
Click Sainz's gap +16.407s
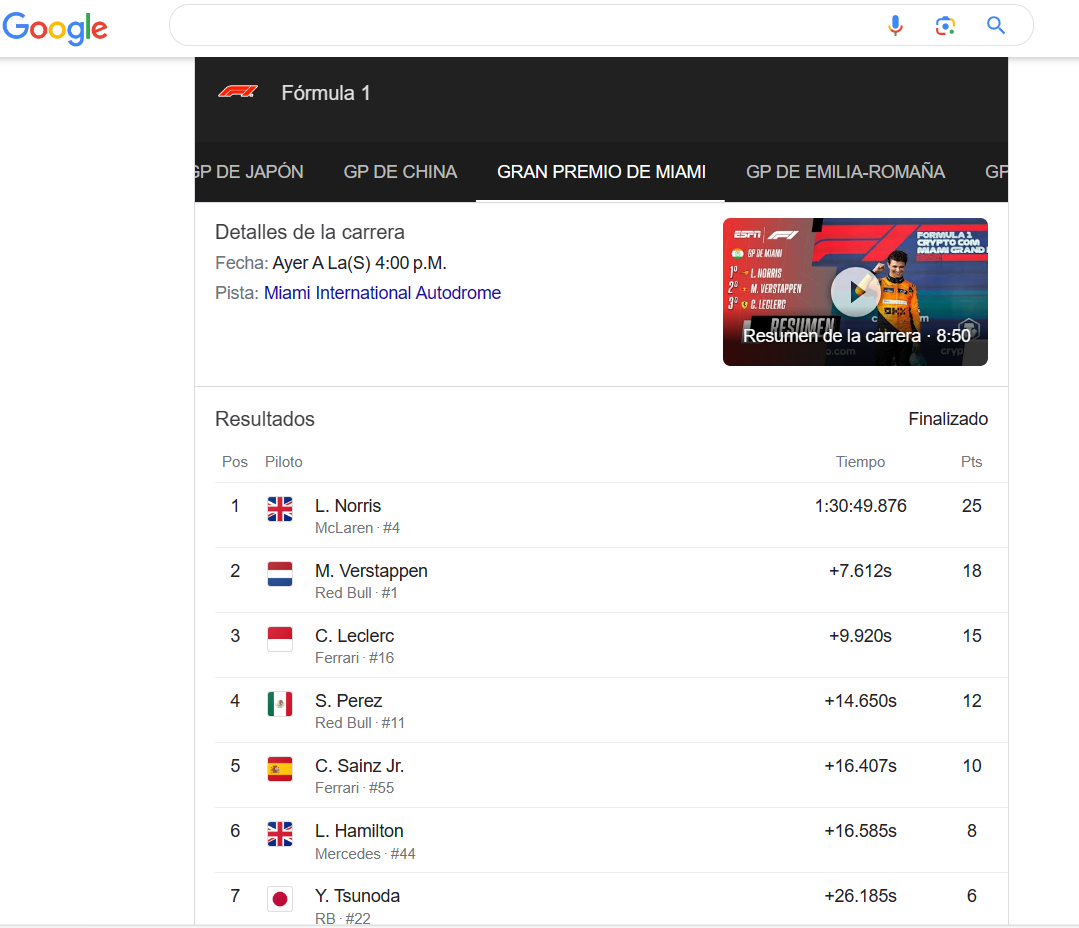coord(861,766)
